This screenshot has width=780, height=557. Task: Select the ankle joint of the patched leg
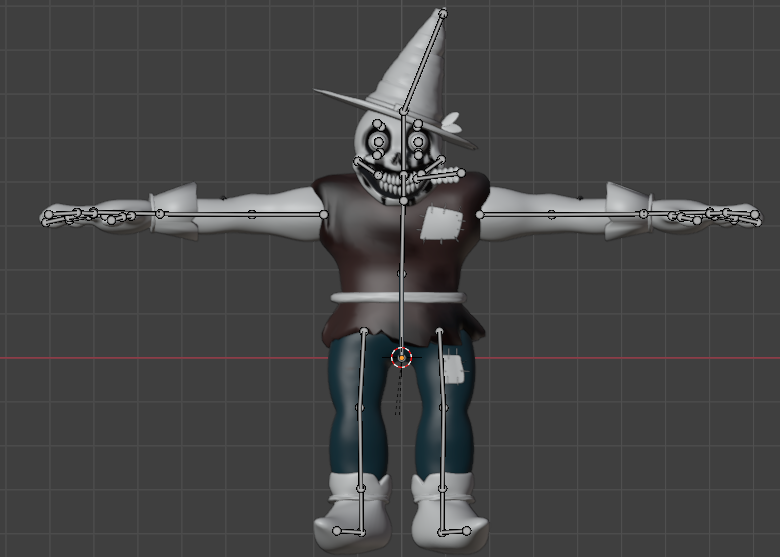443,489
